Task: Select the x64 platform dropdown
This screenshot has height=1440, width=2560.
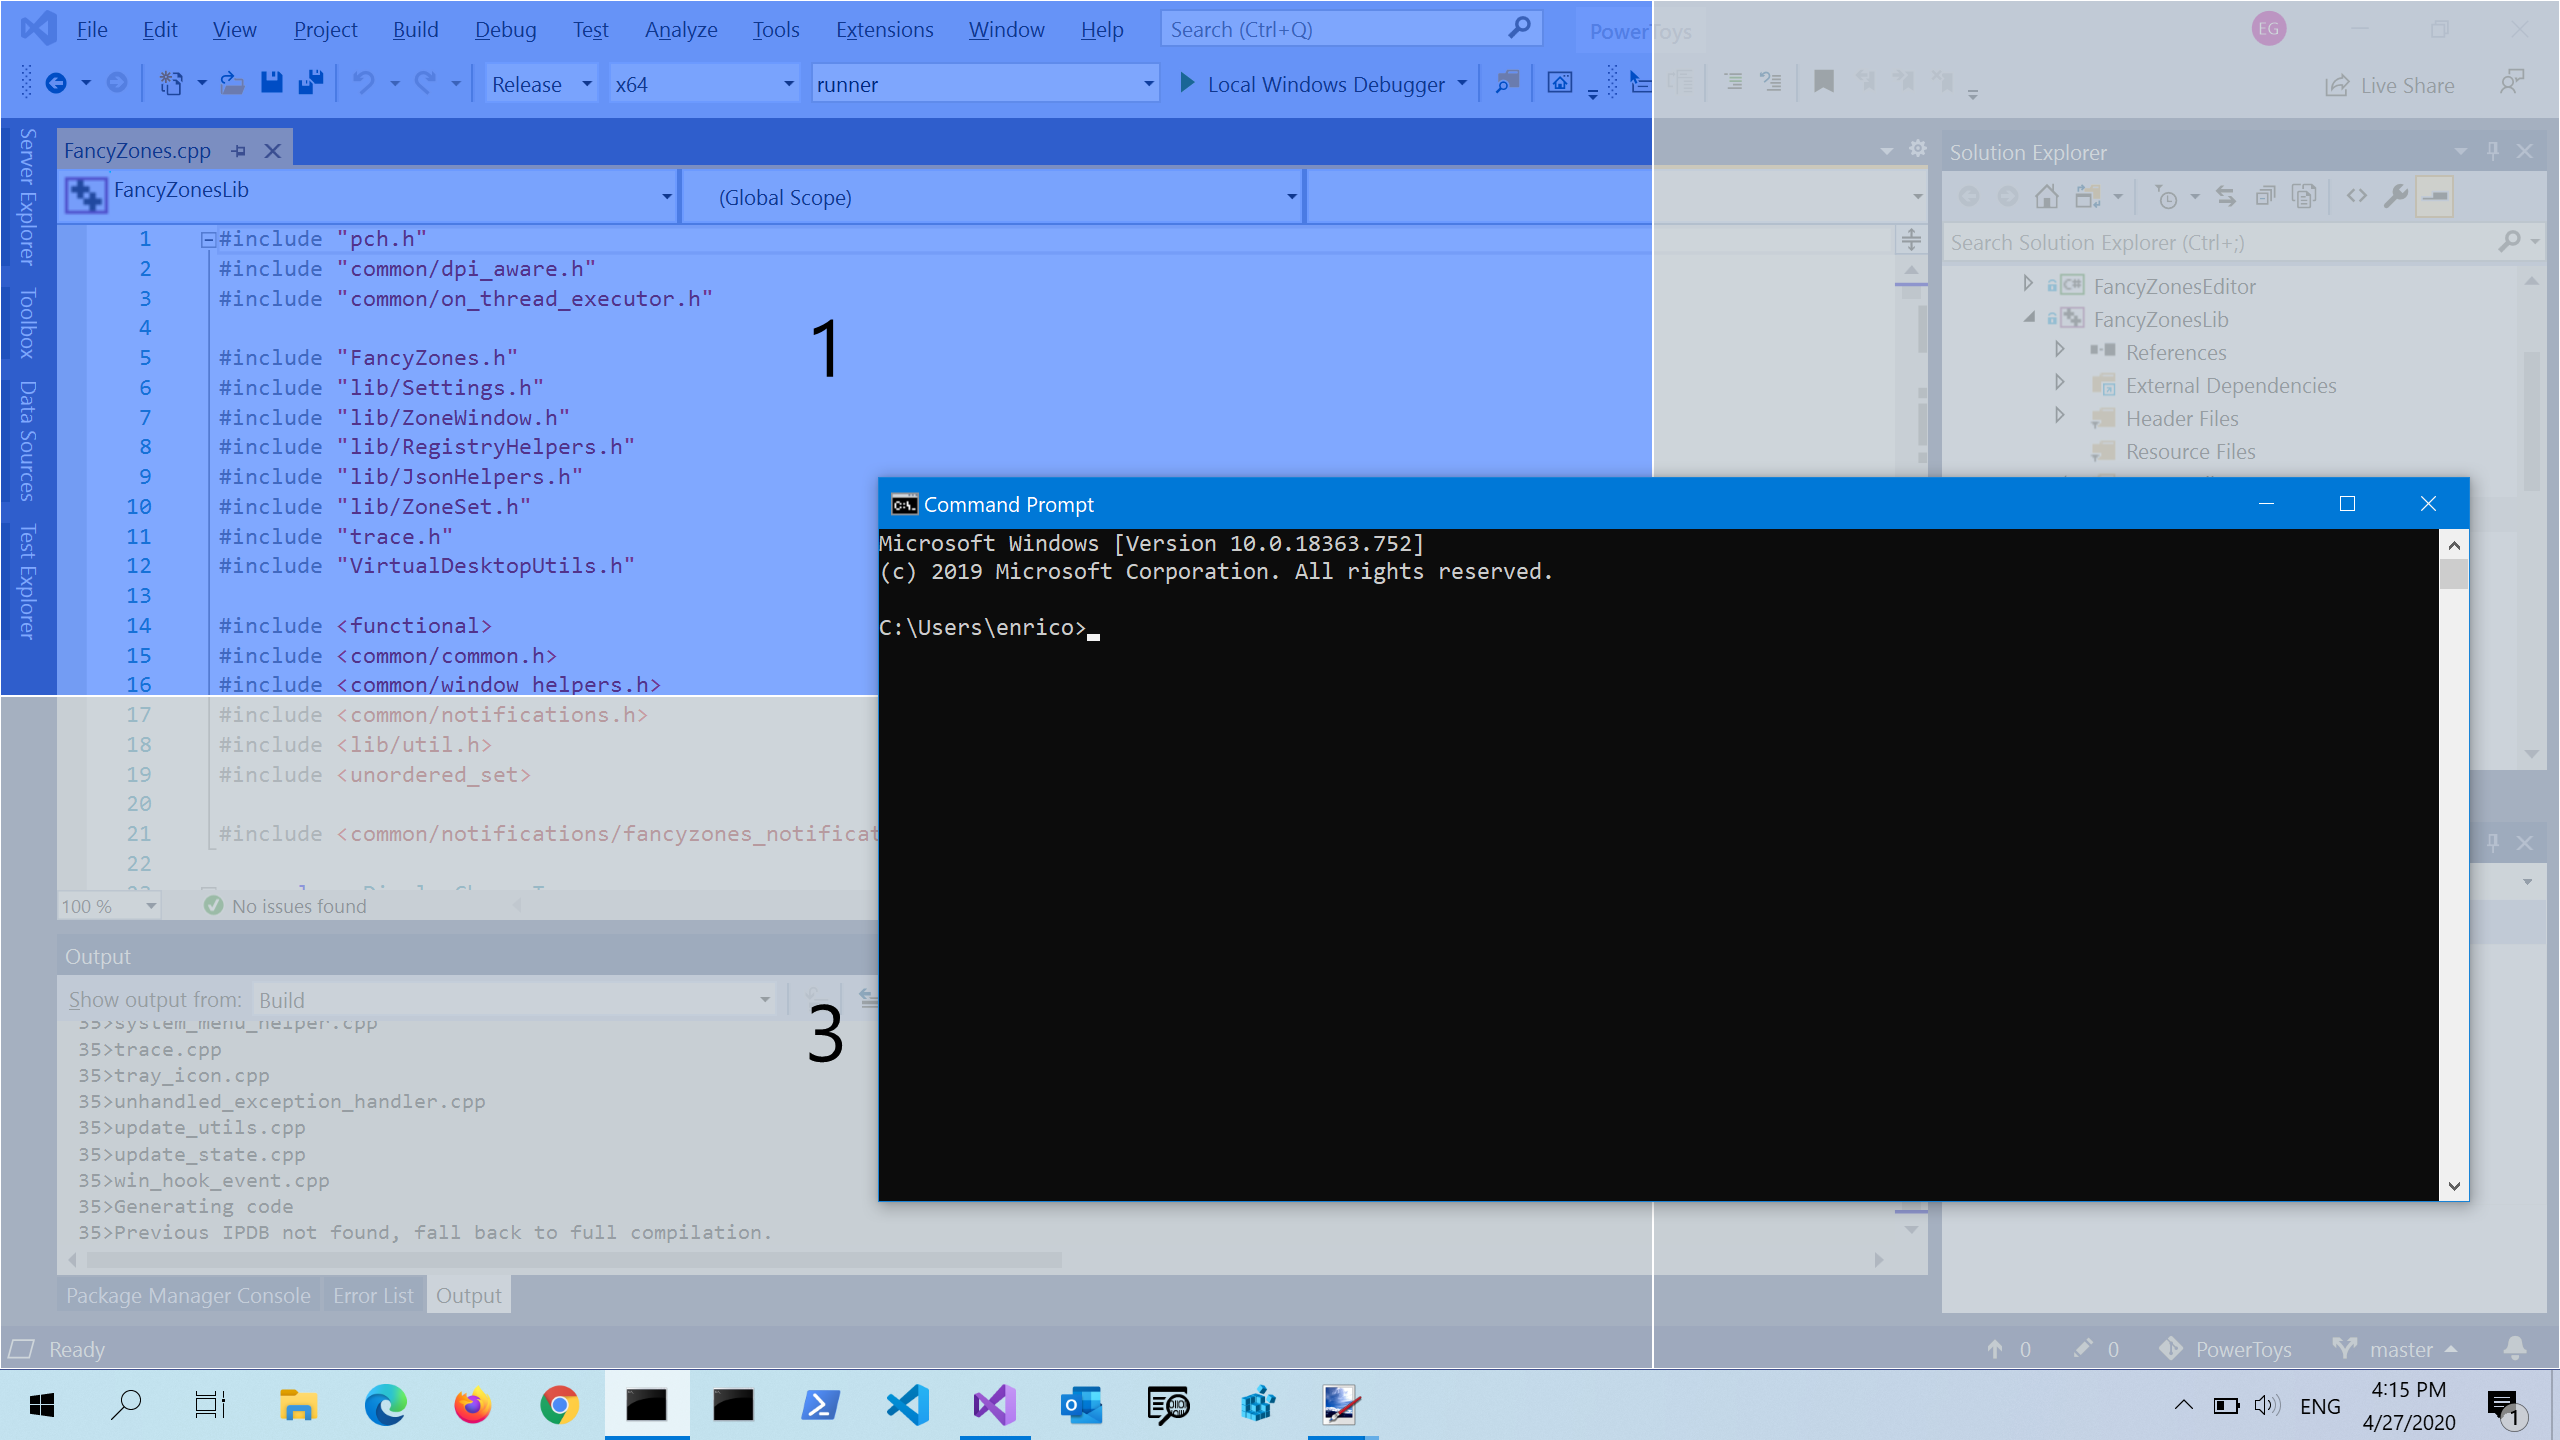Action: 702,83
